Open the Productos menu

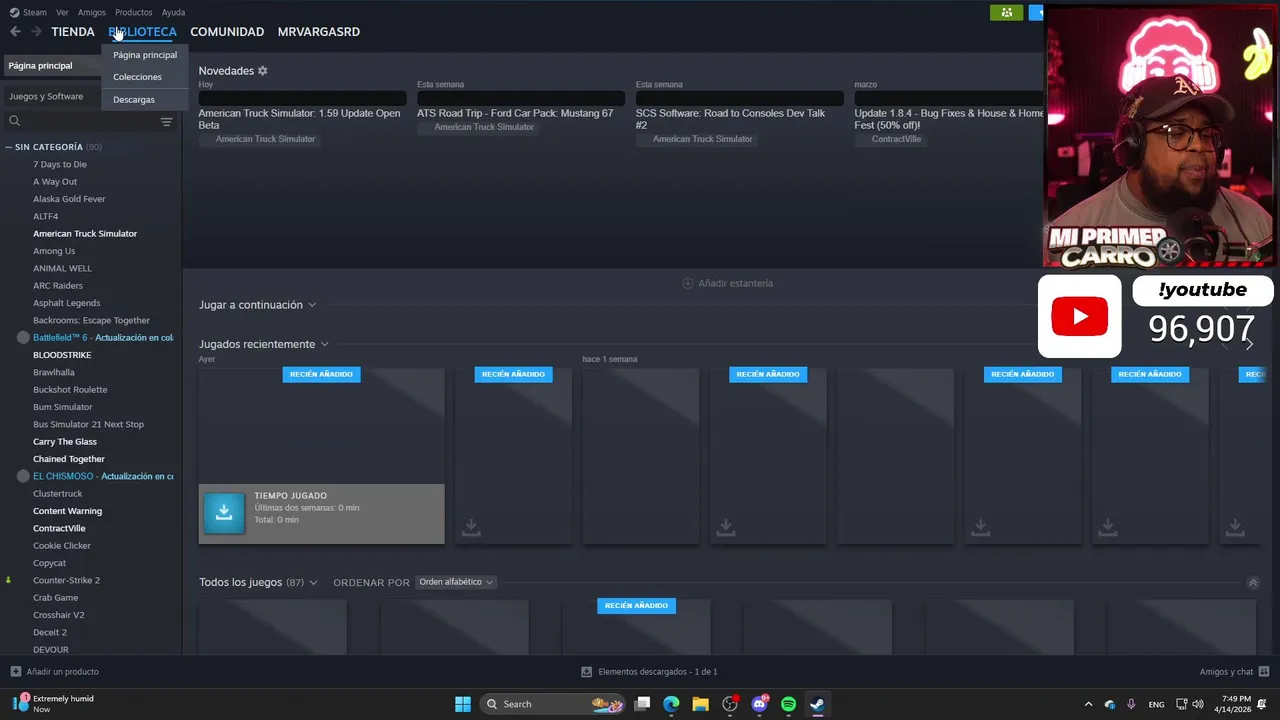134,12
